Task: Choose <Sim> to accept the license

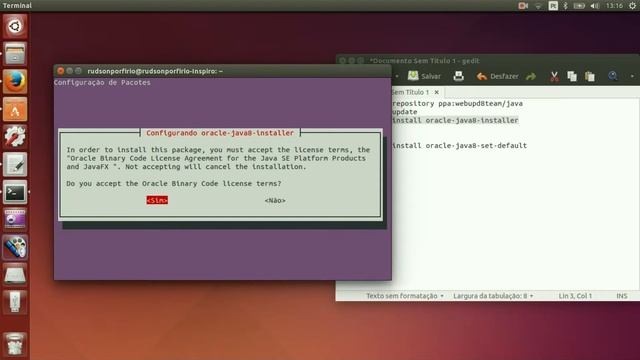Action: (x=157, y=200)
